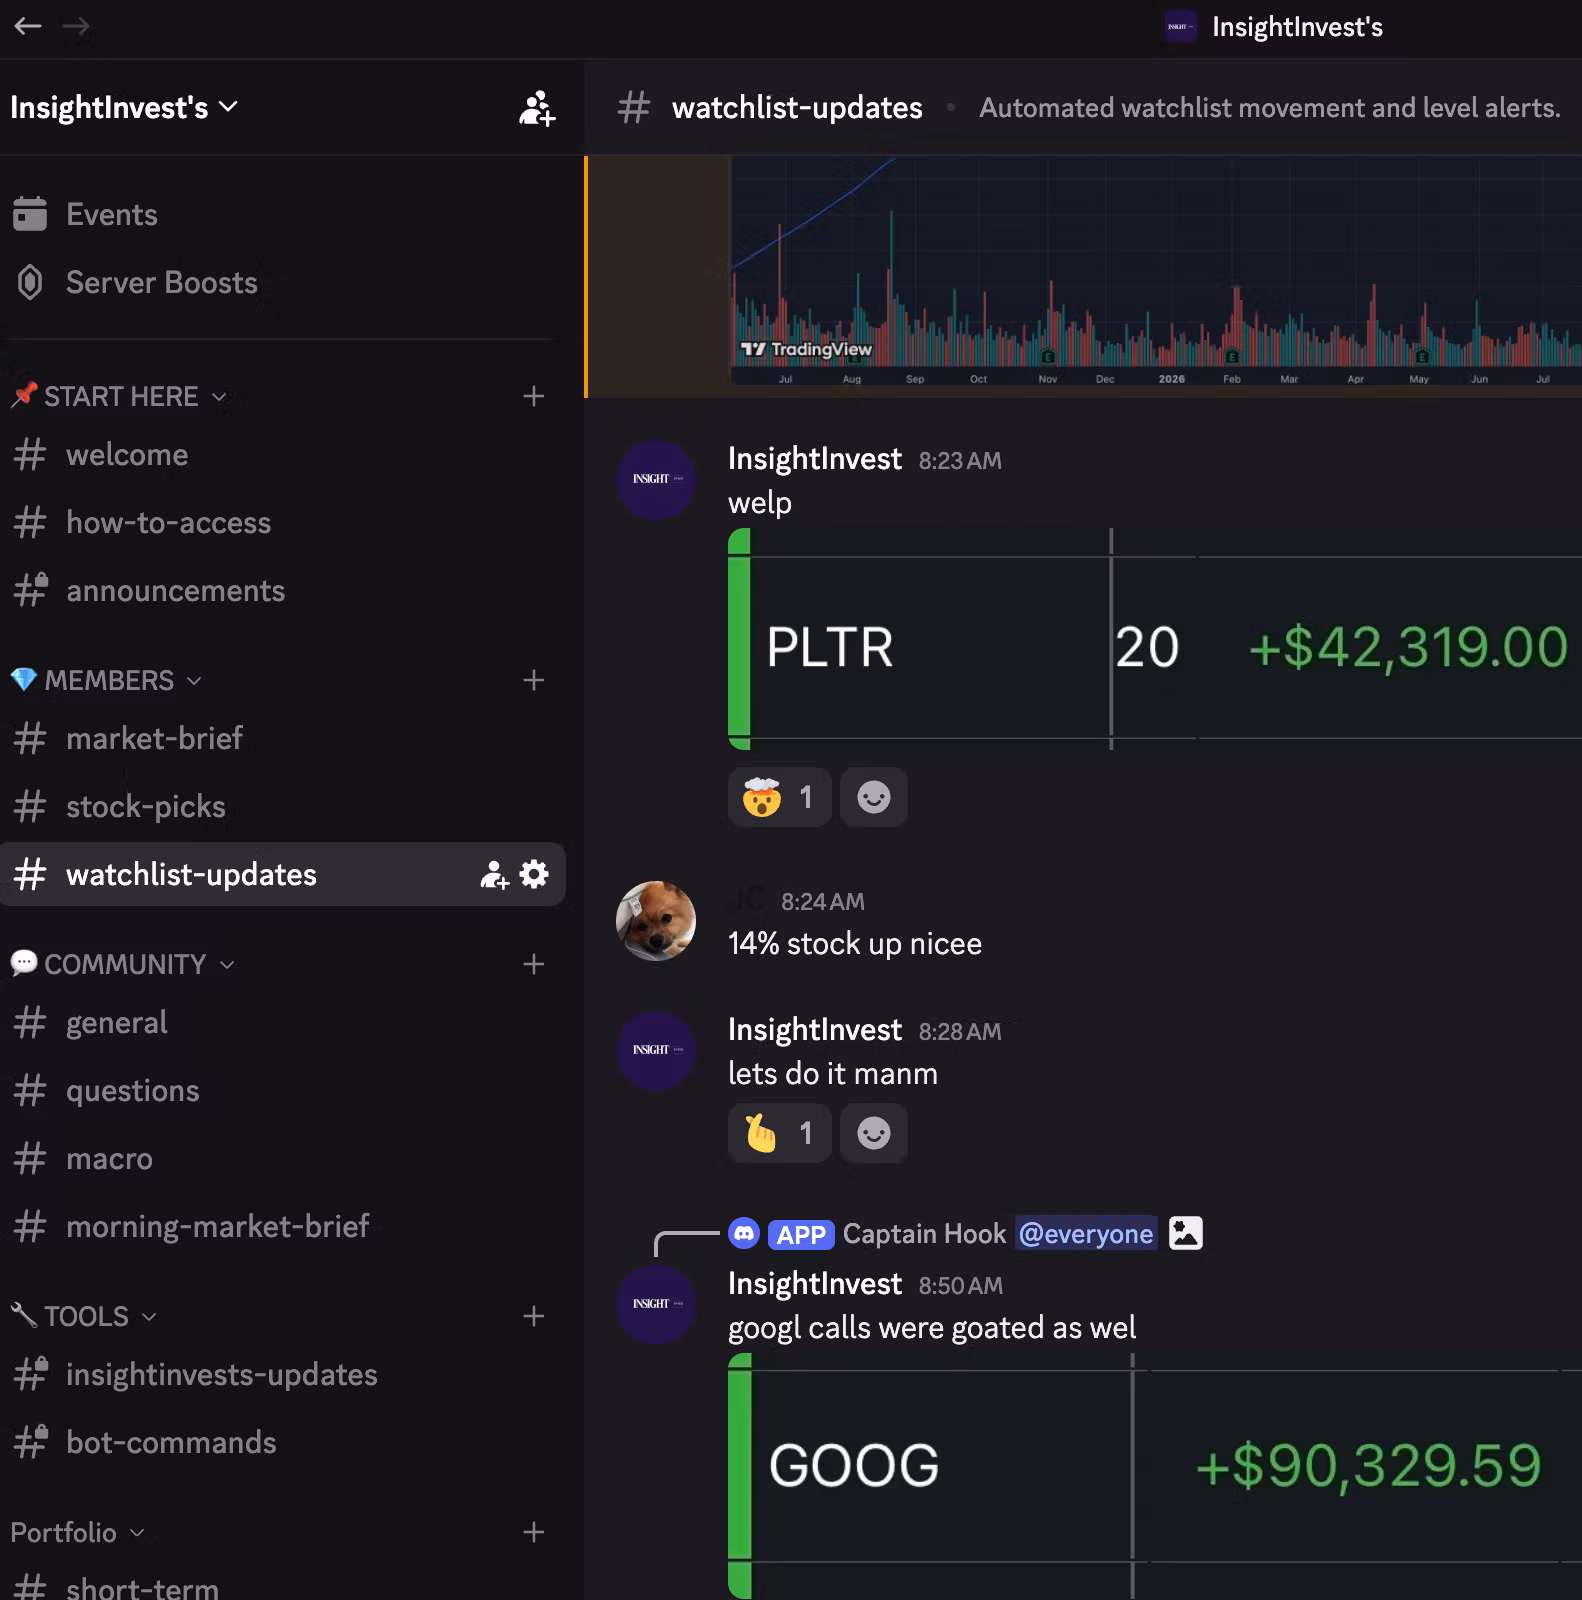Add a reaction to the welp message
Screen dimensions: 1582x1600
874,797
